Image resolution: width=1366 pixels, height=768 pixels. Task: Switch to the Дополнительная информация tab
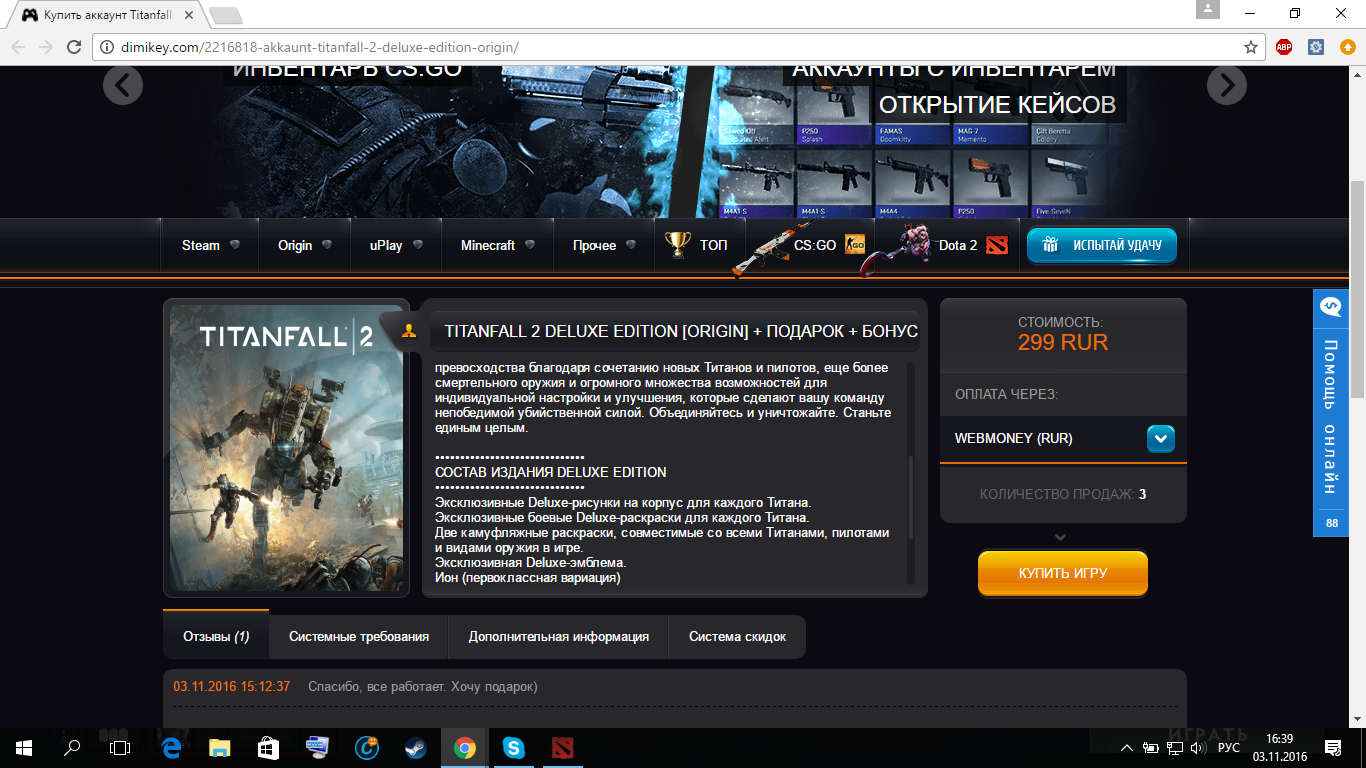(559, 636)
